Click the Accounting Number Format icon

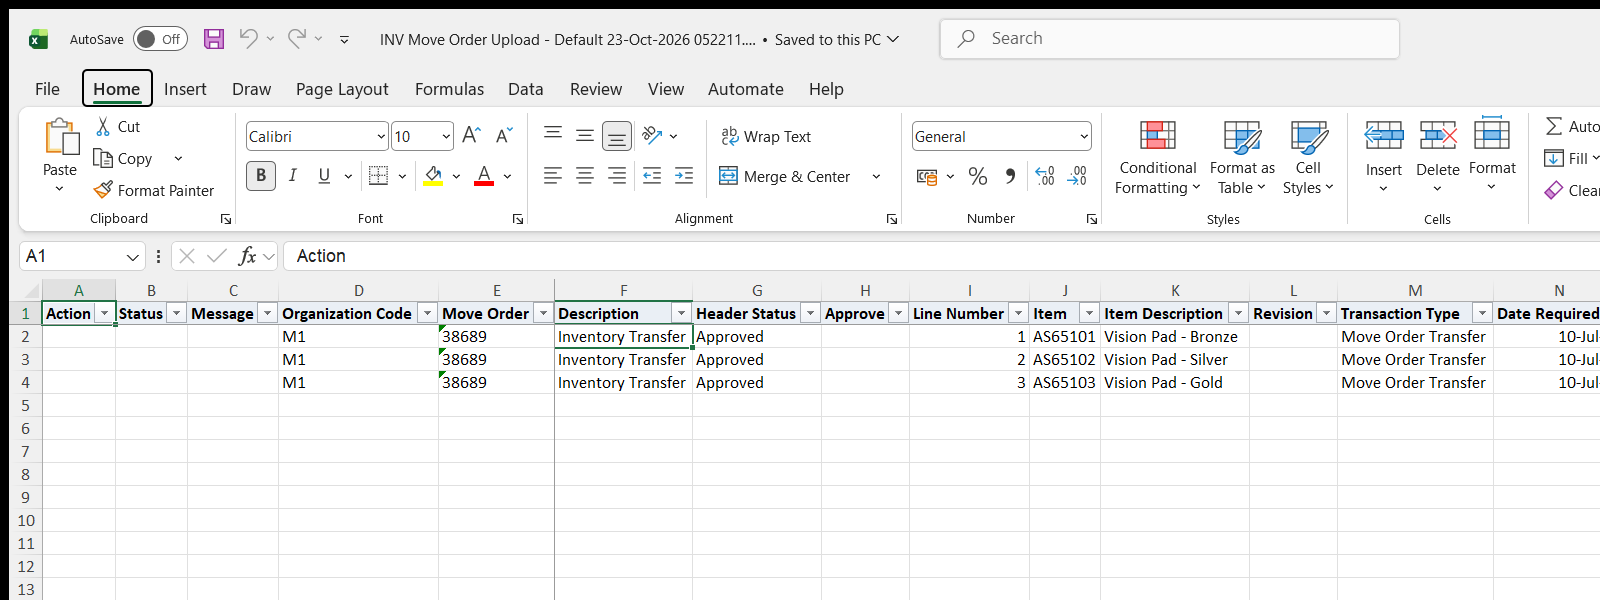927,177
